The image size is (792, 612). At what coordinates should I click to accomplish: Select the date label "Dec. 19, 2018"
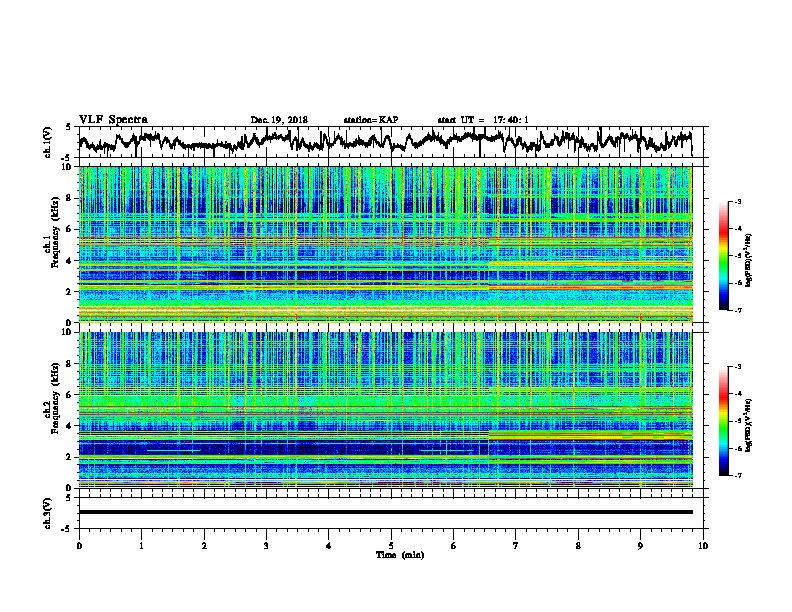tap(279, 120)
